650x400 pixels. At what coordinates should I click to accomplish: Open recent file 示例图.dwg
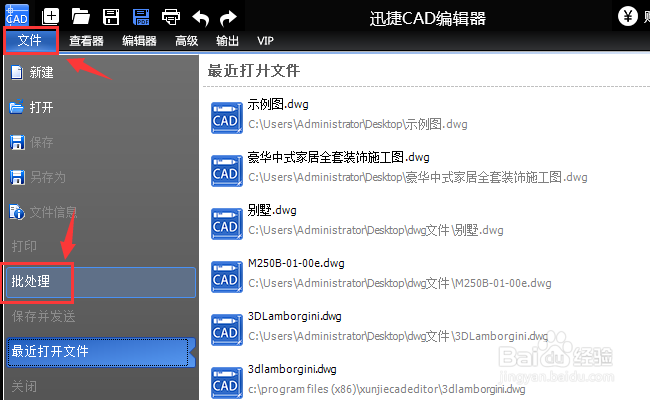pos(278,104)
